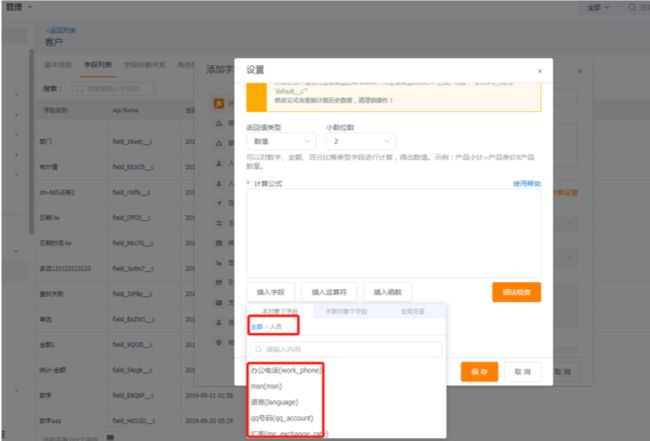Image resolution: width=650 pixels, height=441 pixels.
Task: Select msn(msn) from the field list
Action: click(266, 386)
